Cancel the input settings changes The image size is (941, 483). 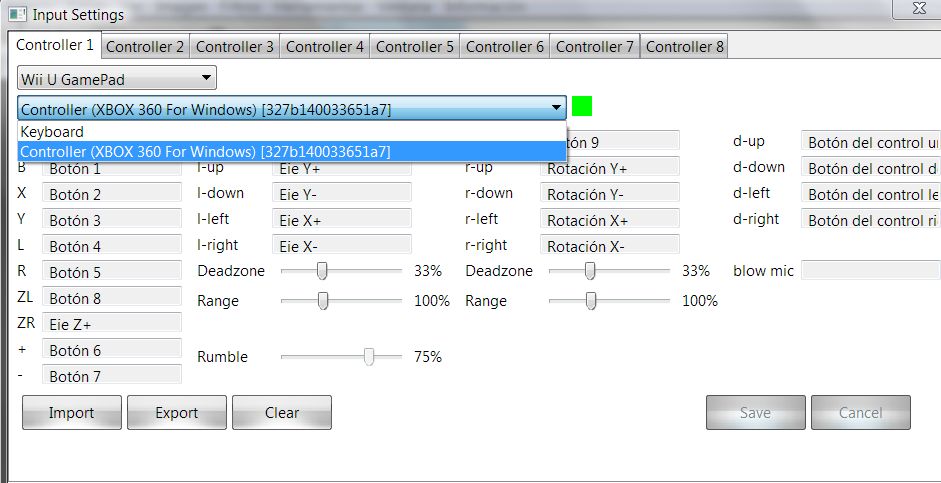coord(861,413)
